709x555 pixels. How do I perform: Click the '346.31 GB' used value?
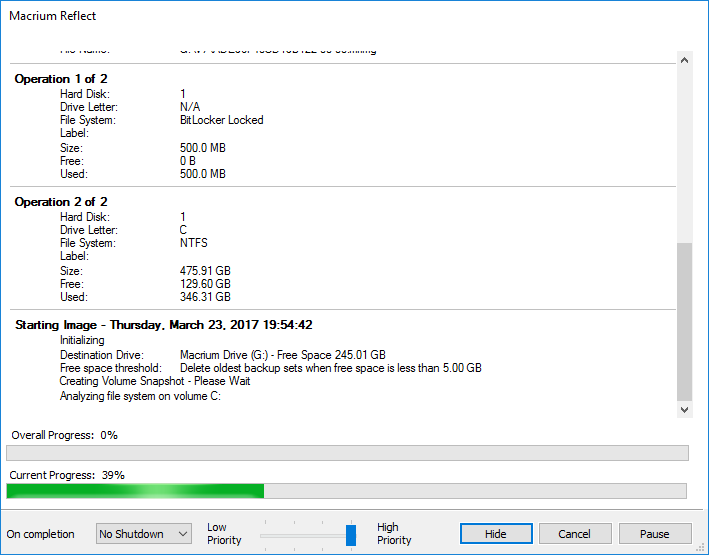coord(205,297)
